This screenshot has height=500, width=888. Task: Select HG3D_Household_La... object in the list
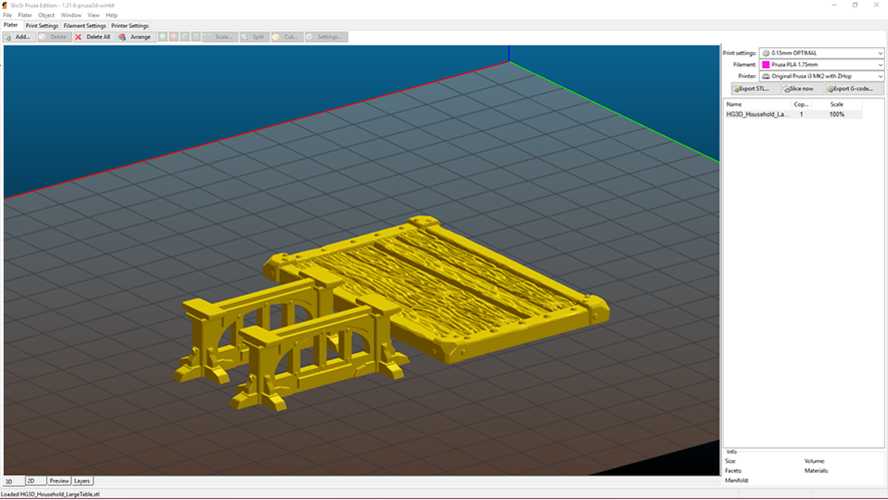757,114
